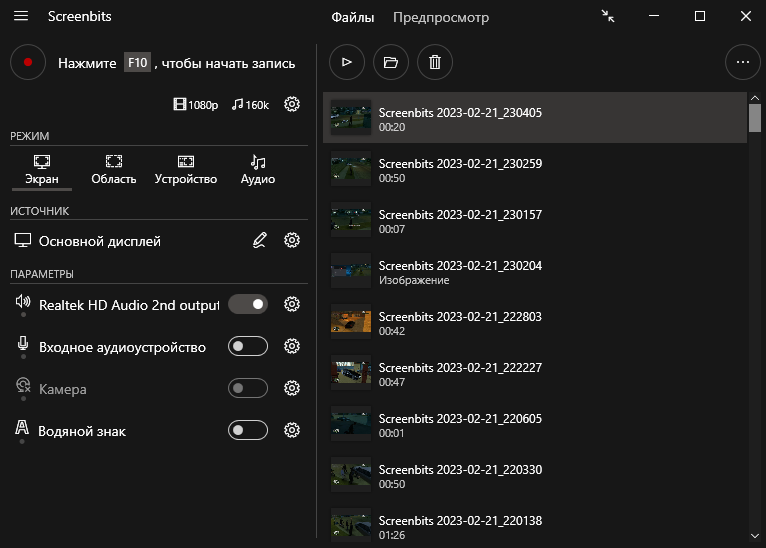The height and width of the screenshot is (548, 766).
Task: Switch to compact view arrows icon
Action: 608,16
